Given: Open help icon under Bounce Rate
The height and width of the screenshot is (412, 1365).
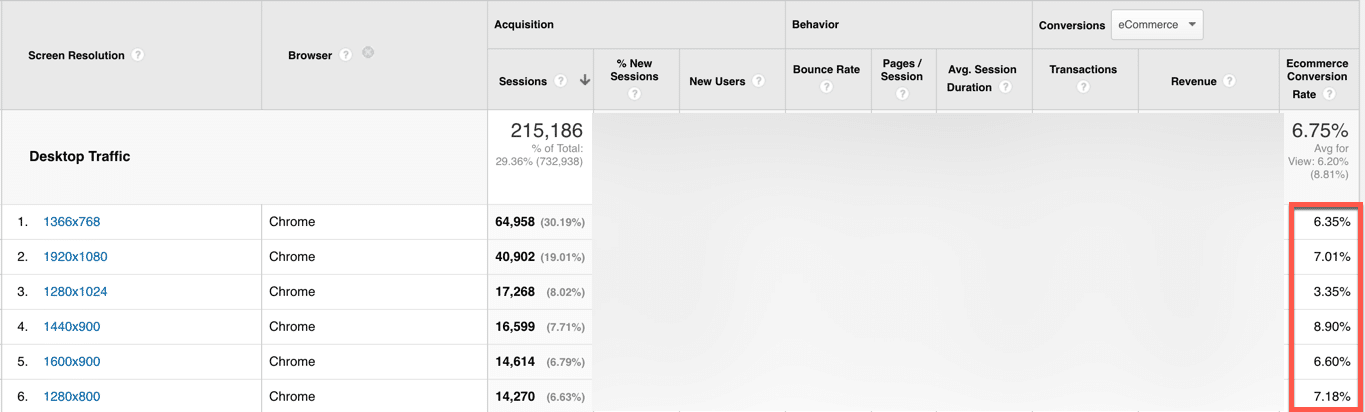Looking at the screenshot, I should click(x=826, y=87).
